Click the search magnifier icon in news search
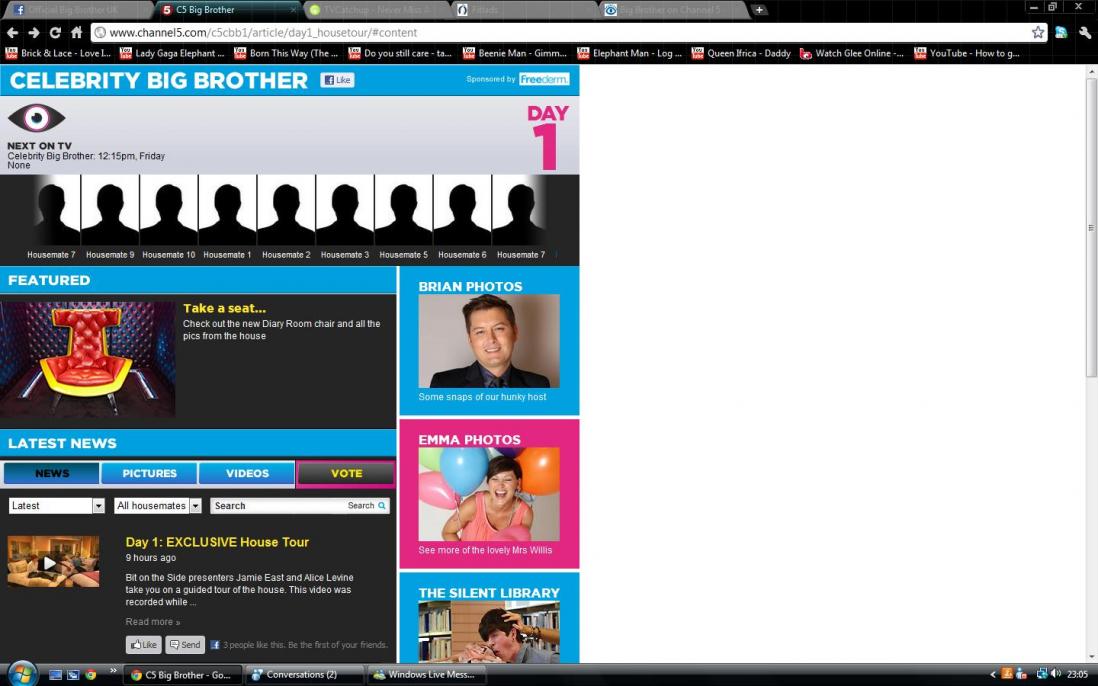 point(381,506)
